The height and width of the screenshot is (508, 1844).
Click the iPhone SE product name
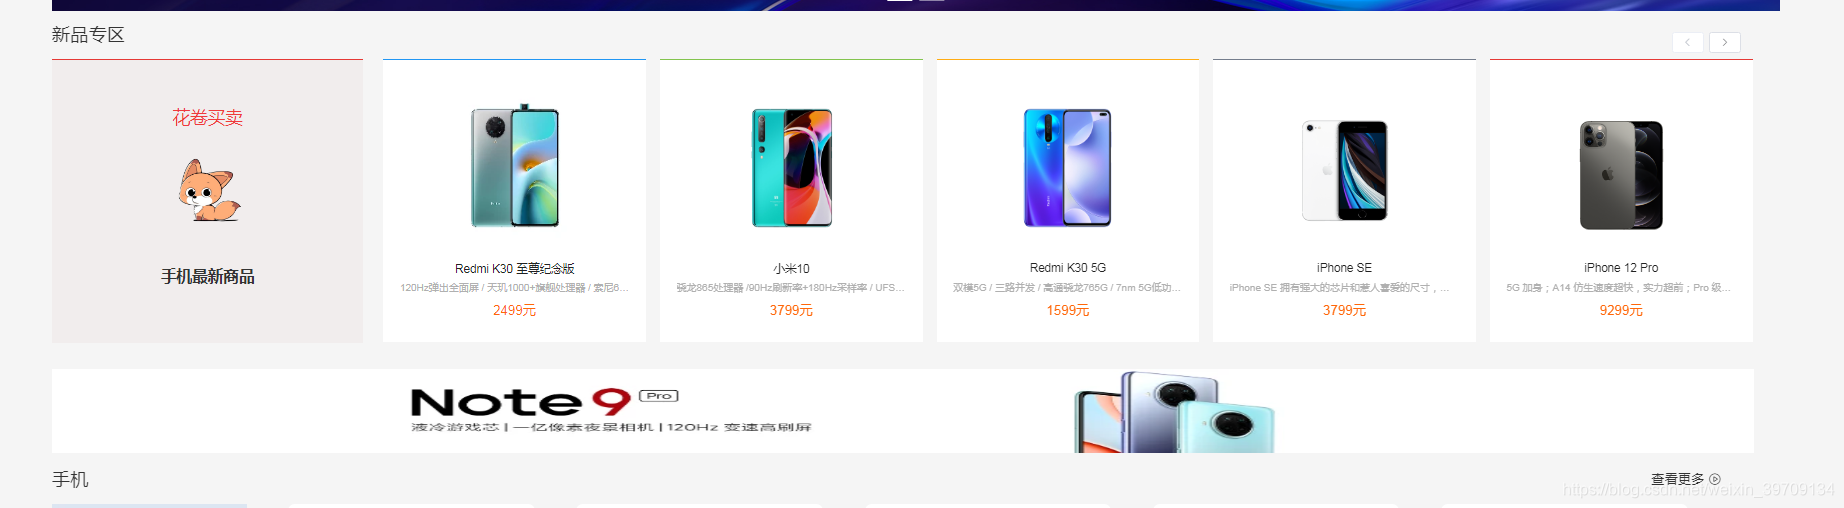[x=1344, y=267]
